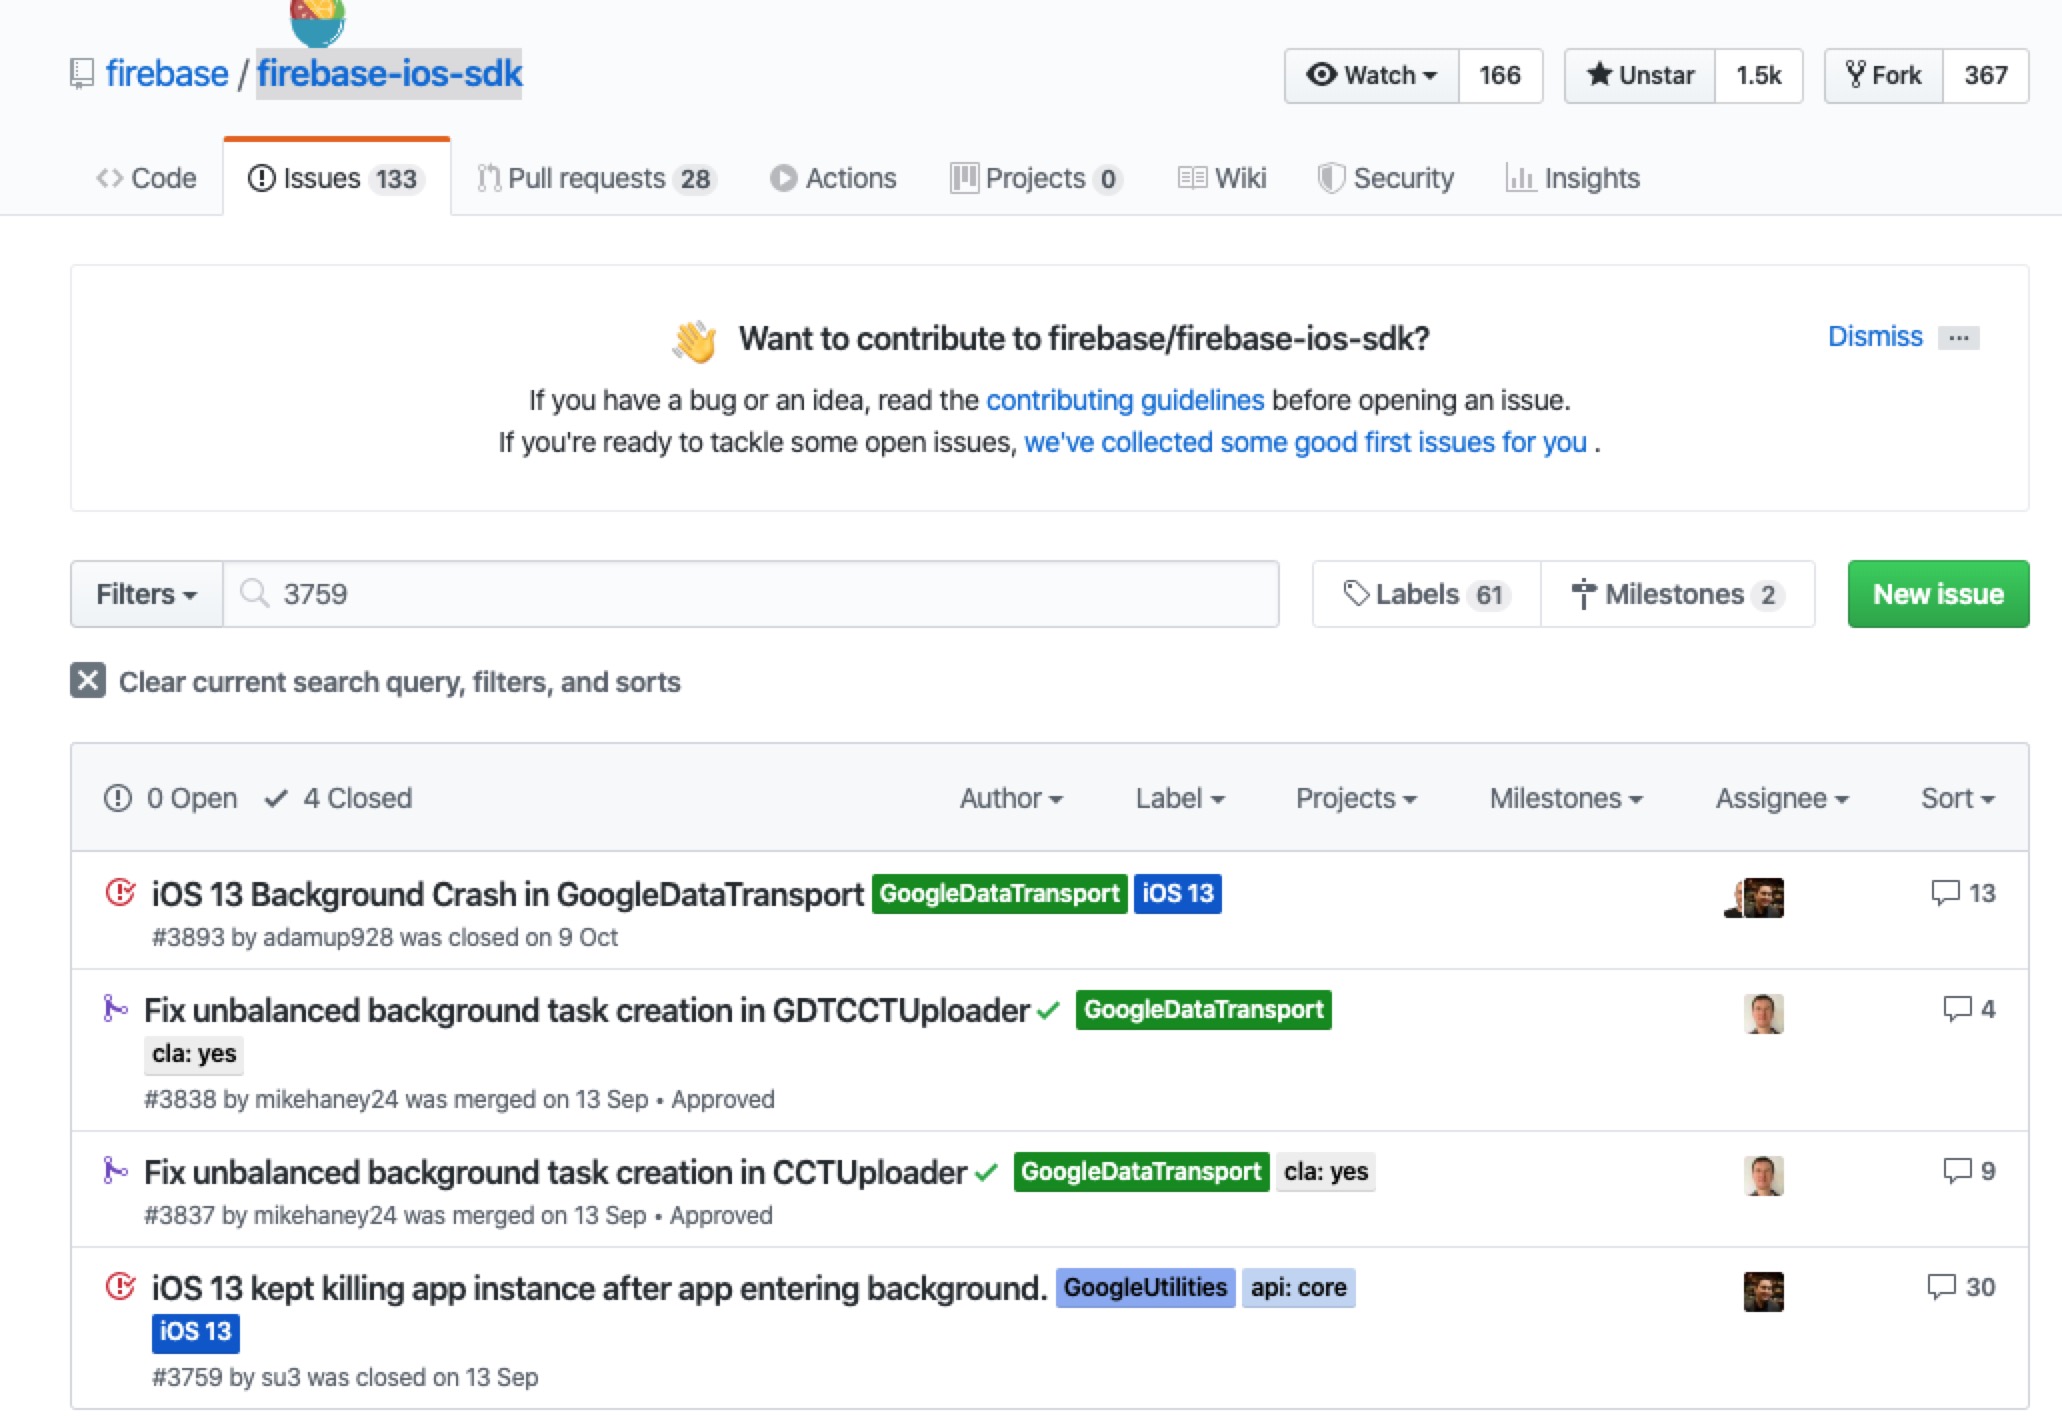
Task: Open Labels list button
Action: [x=1426, y=594]
